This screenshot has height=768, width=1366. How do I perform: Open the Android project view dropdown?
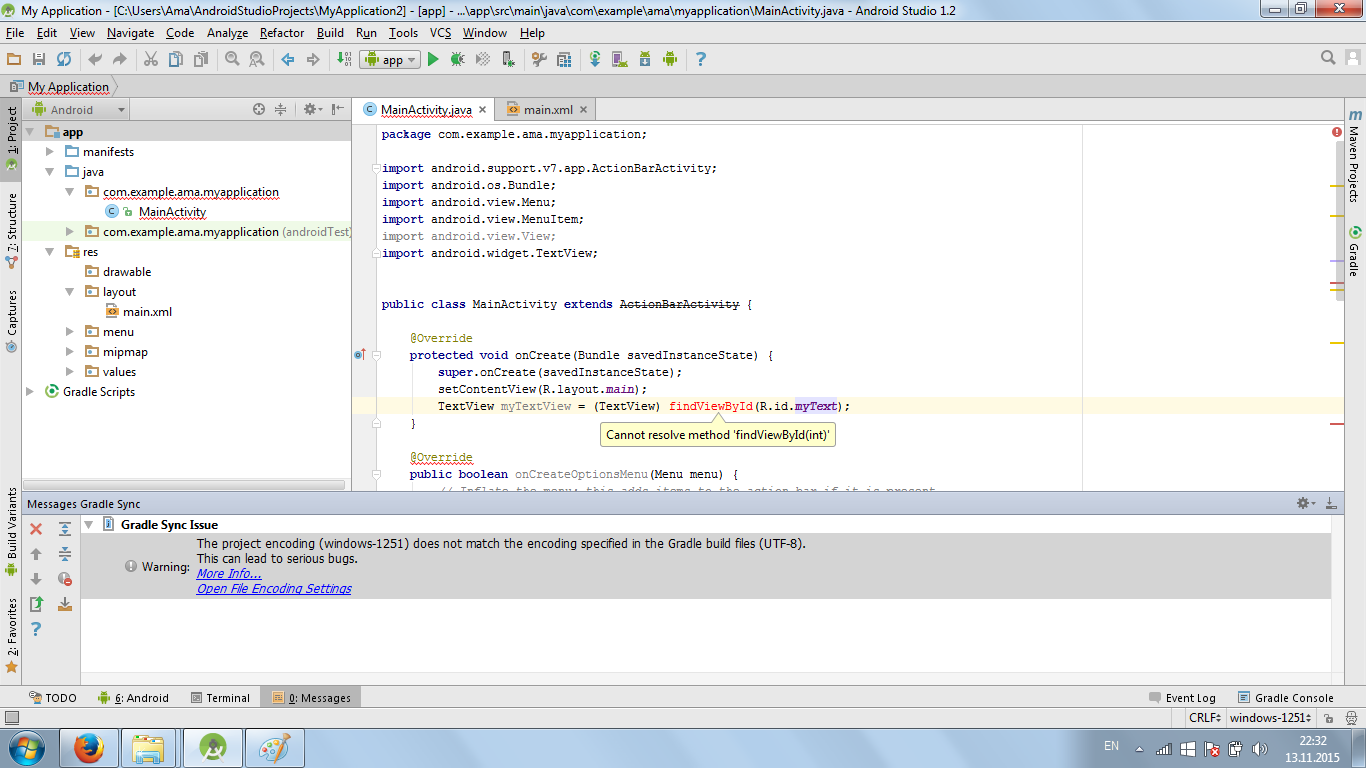(79, 110)
